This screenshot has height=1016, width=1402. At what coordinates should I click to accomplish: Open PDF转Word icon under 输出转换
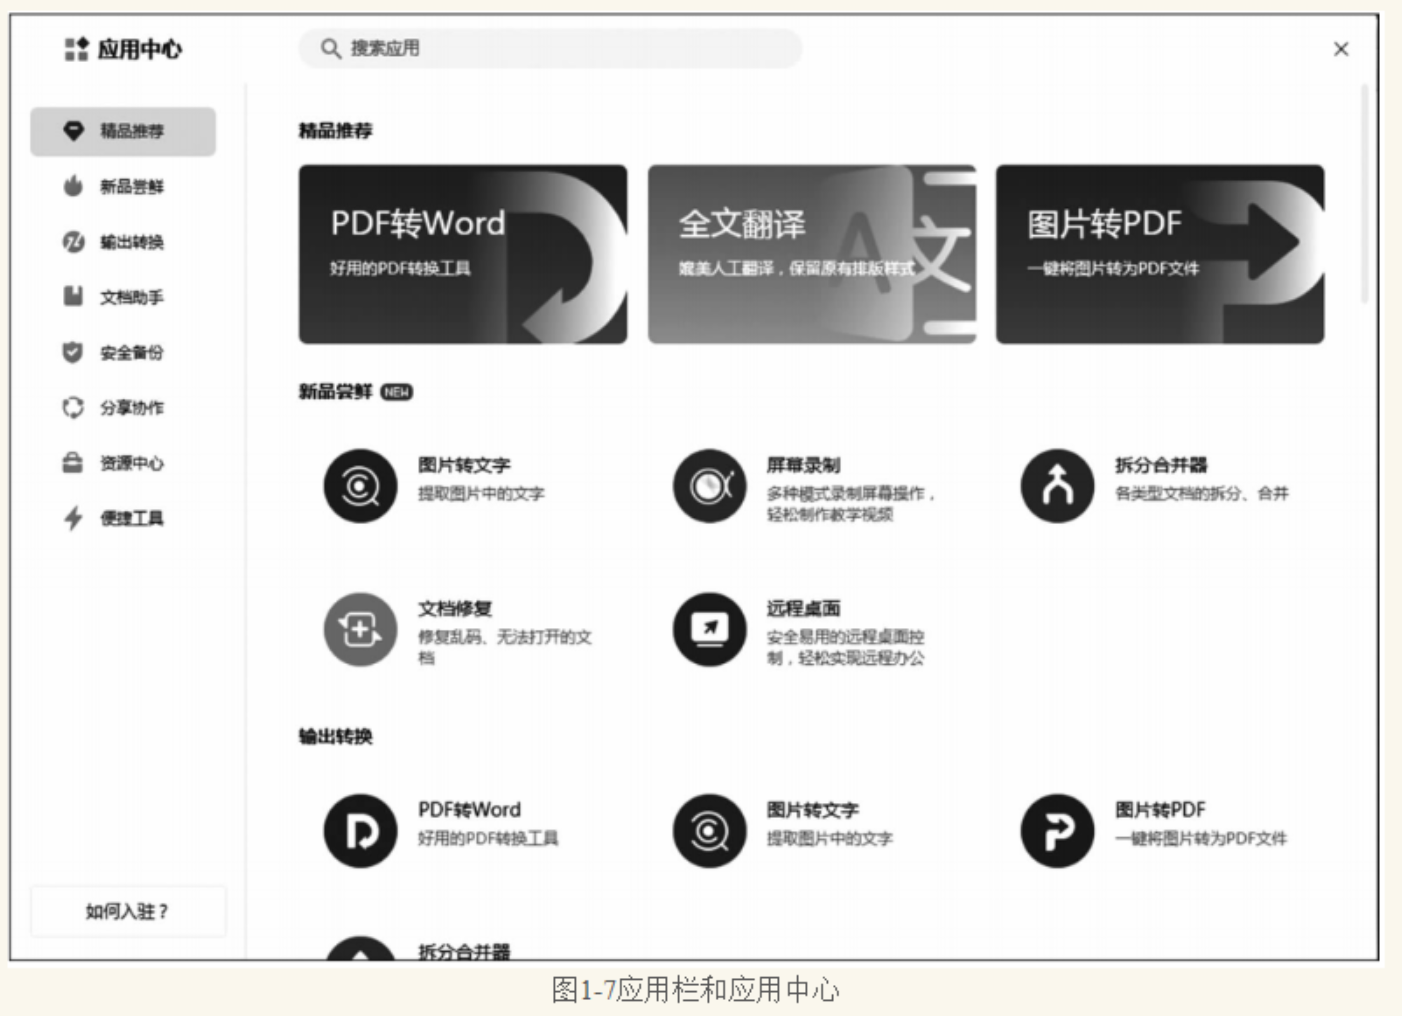[x=360, y=831]
